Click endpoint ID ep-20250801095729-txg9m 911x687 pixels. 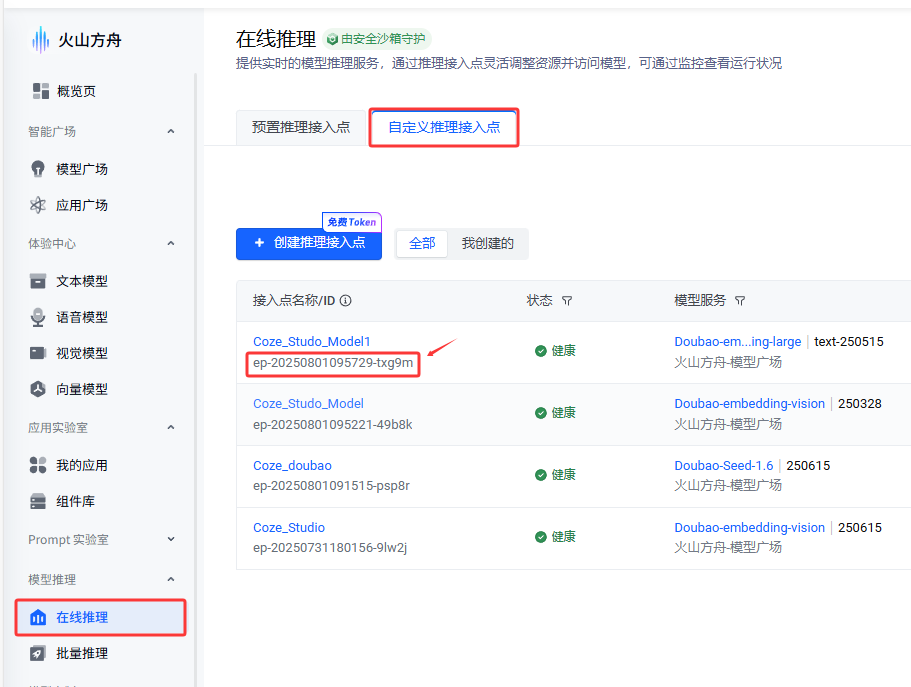(333, 363)
